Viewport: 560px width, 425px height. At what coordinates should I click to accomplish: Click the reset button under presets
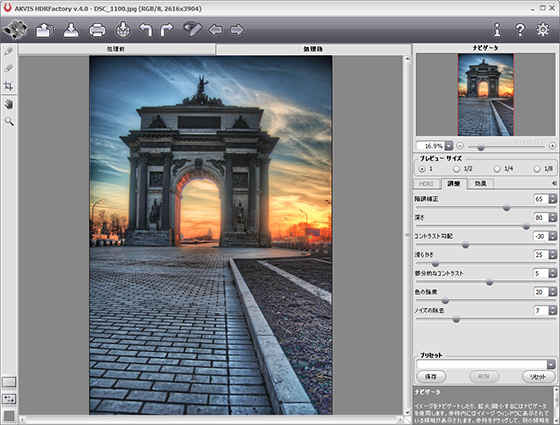tap(538, 376)
